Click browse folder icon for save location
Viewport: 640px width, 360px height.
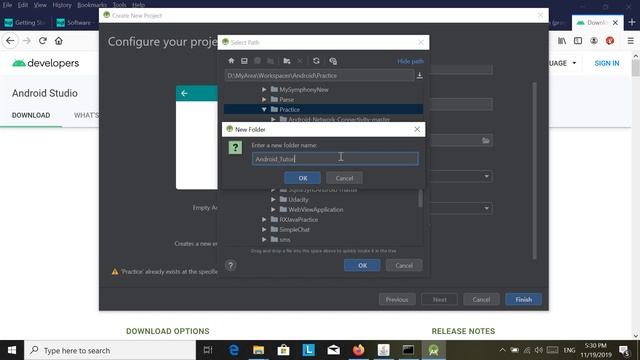(486, 140)
